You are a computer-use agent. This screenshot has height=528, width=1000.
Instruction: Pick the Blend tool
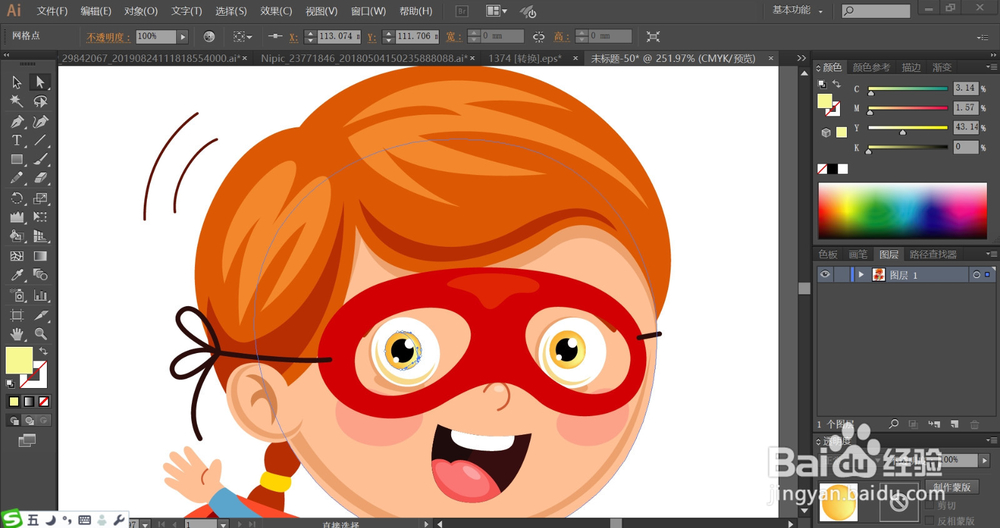(x=40, y=275)
